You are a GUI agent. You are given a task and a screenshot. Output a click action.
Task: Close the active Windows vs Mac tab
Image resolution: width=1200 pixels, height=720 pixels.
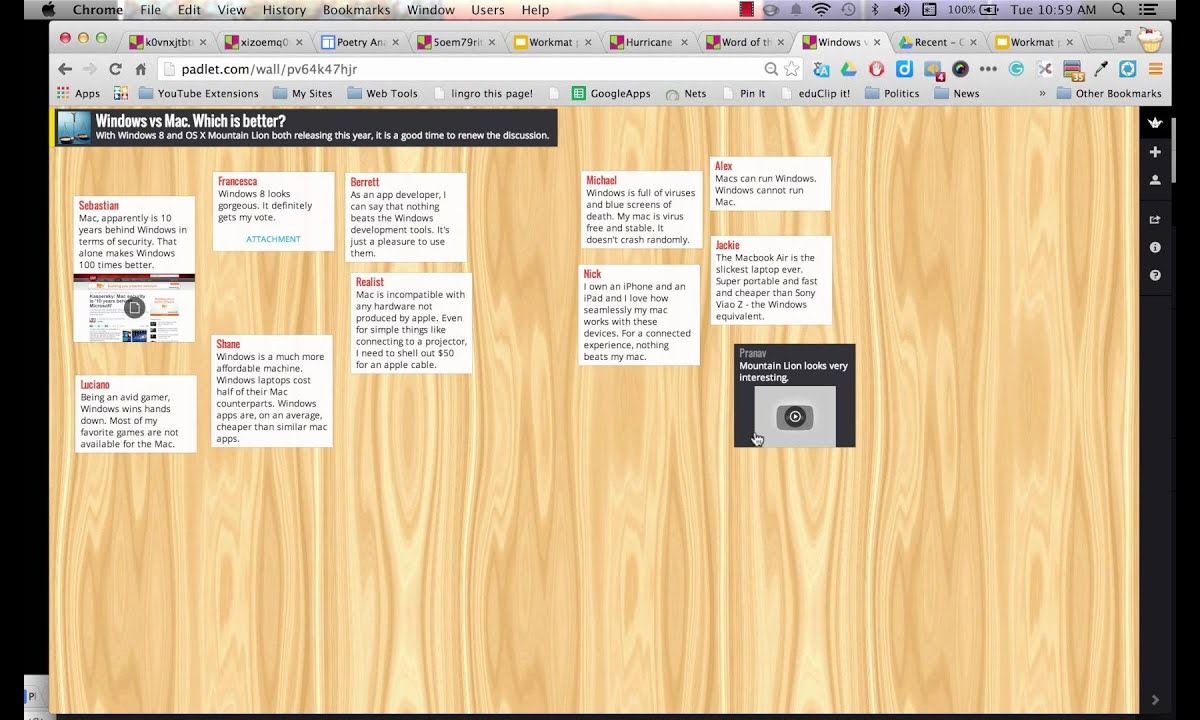876,42
